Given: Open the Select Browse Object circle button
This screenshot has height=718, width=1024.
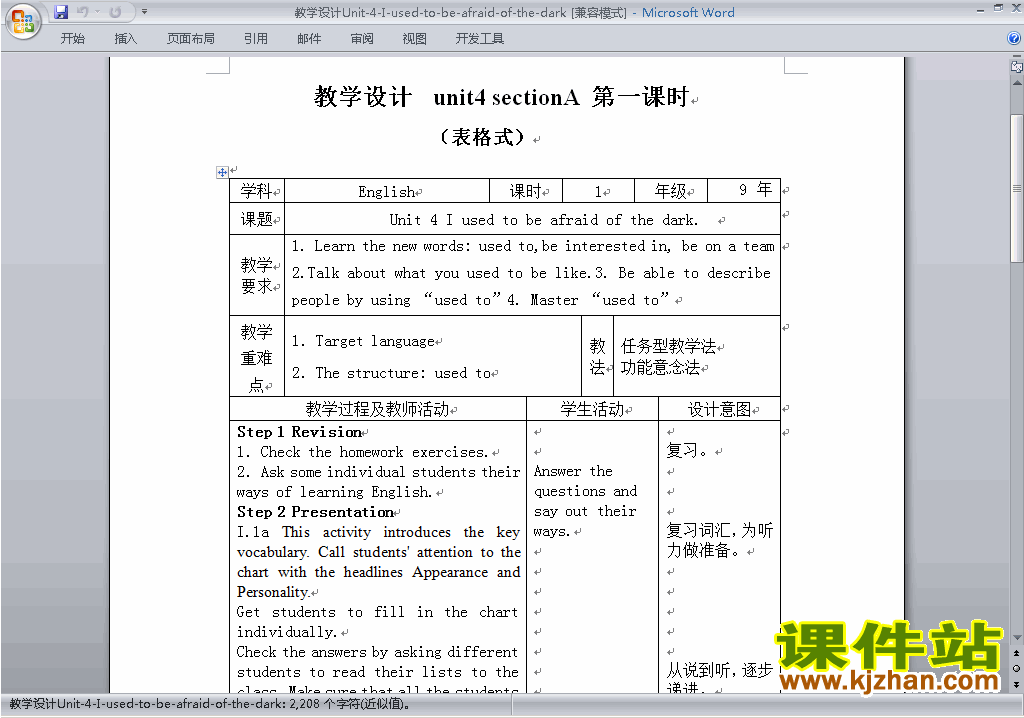Looking at the screenshot, I should pyautogui.click(x=1016, y=668).
